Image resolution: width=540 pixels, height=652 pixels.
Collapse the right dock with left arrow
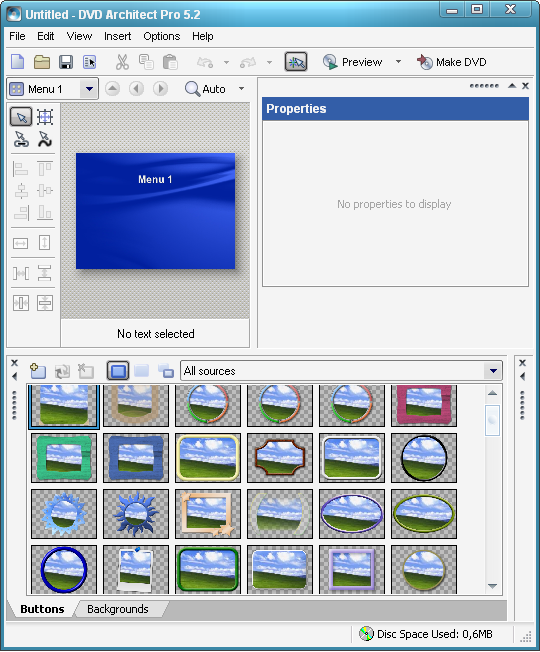click(523, 376)
